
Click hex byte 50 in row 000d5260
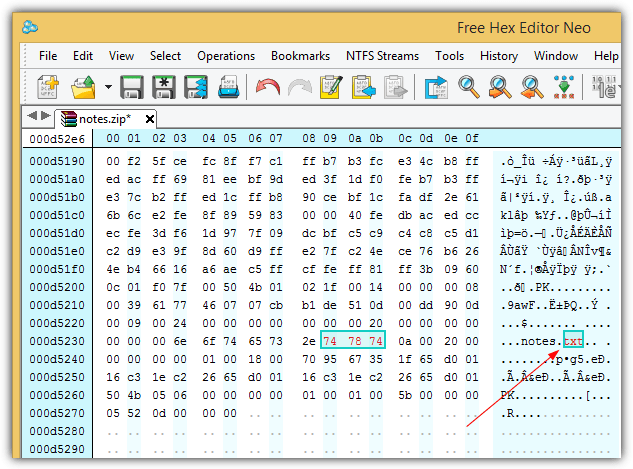[x=113, y=395]
